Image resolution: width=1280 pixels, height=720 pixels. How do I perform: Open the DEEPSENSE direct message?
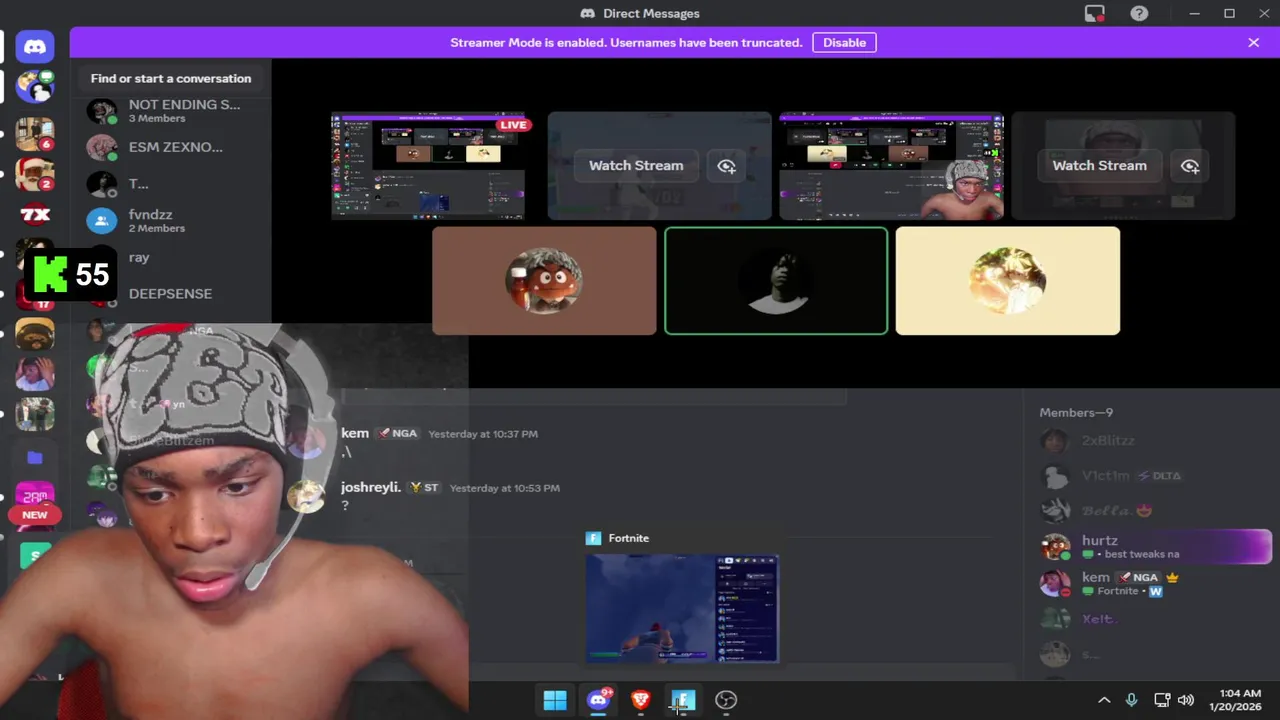pos(172,294)
